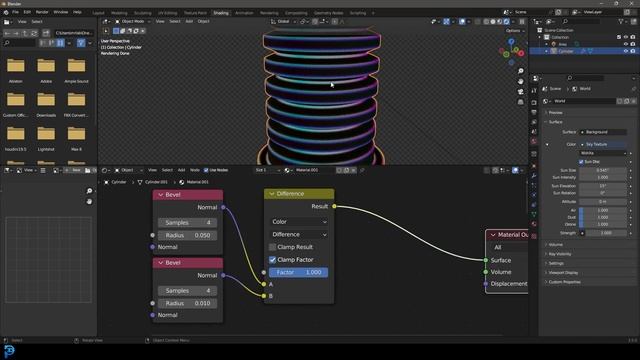640x360 pixels.
Task: Open the Nishita sky type dropdown
Action: pyautogui.click(x=603, y=153)
